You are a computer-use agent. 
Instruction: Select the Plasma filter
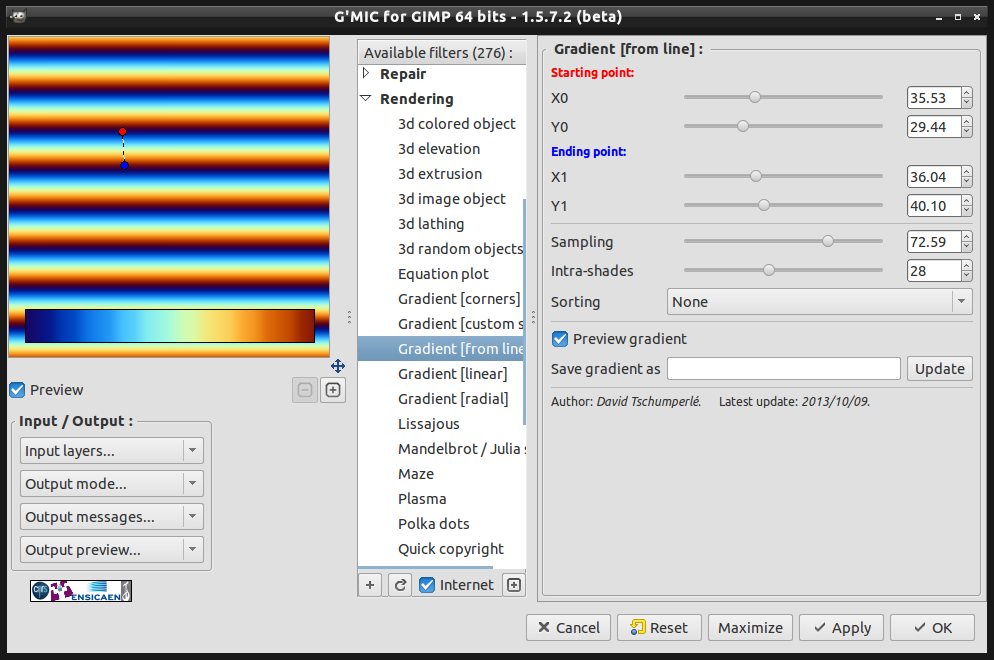click(x=422, y=499)
